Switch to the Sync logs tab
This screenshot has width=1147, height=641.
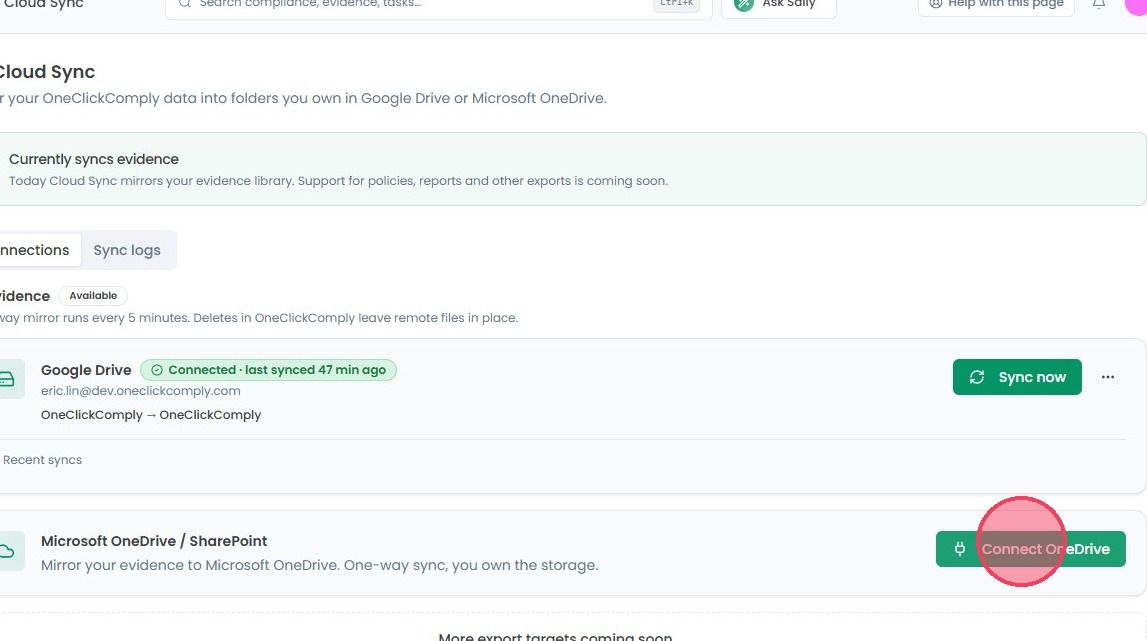click(x=127, y=250)
